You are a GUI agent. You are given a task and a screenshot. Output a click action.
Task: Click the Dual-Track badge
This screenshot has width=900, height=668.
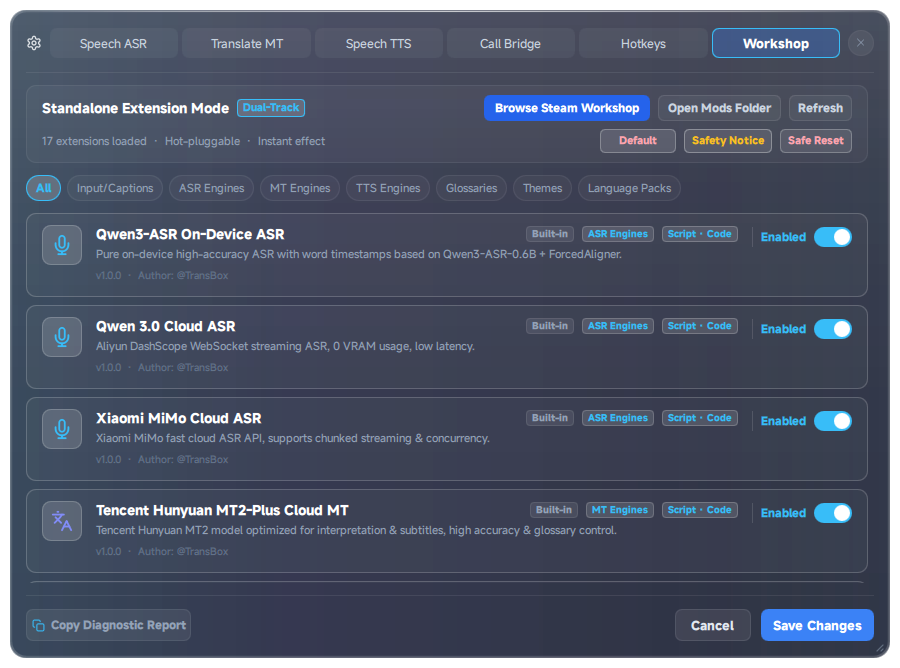pyautogui.click(x=271, y=108)
